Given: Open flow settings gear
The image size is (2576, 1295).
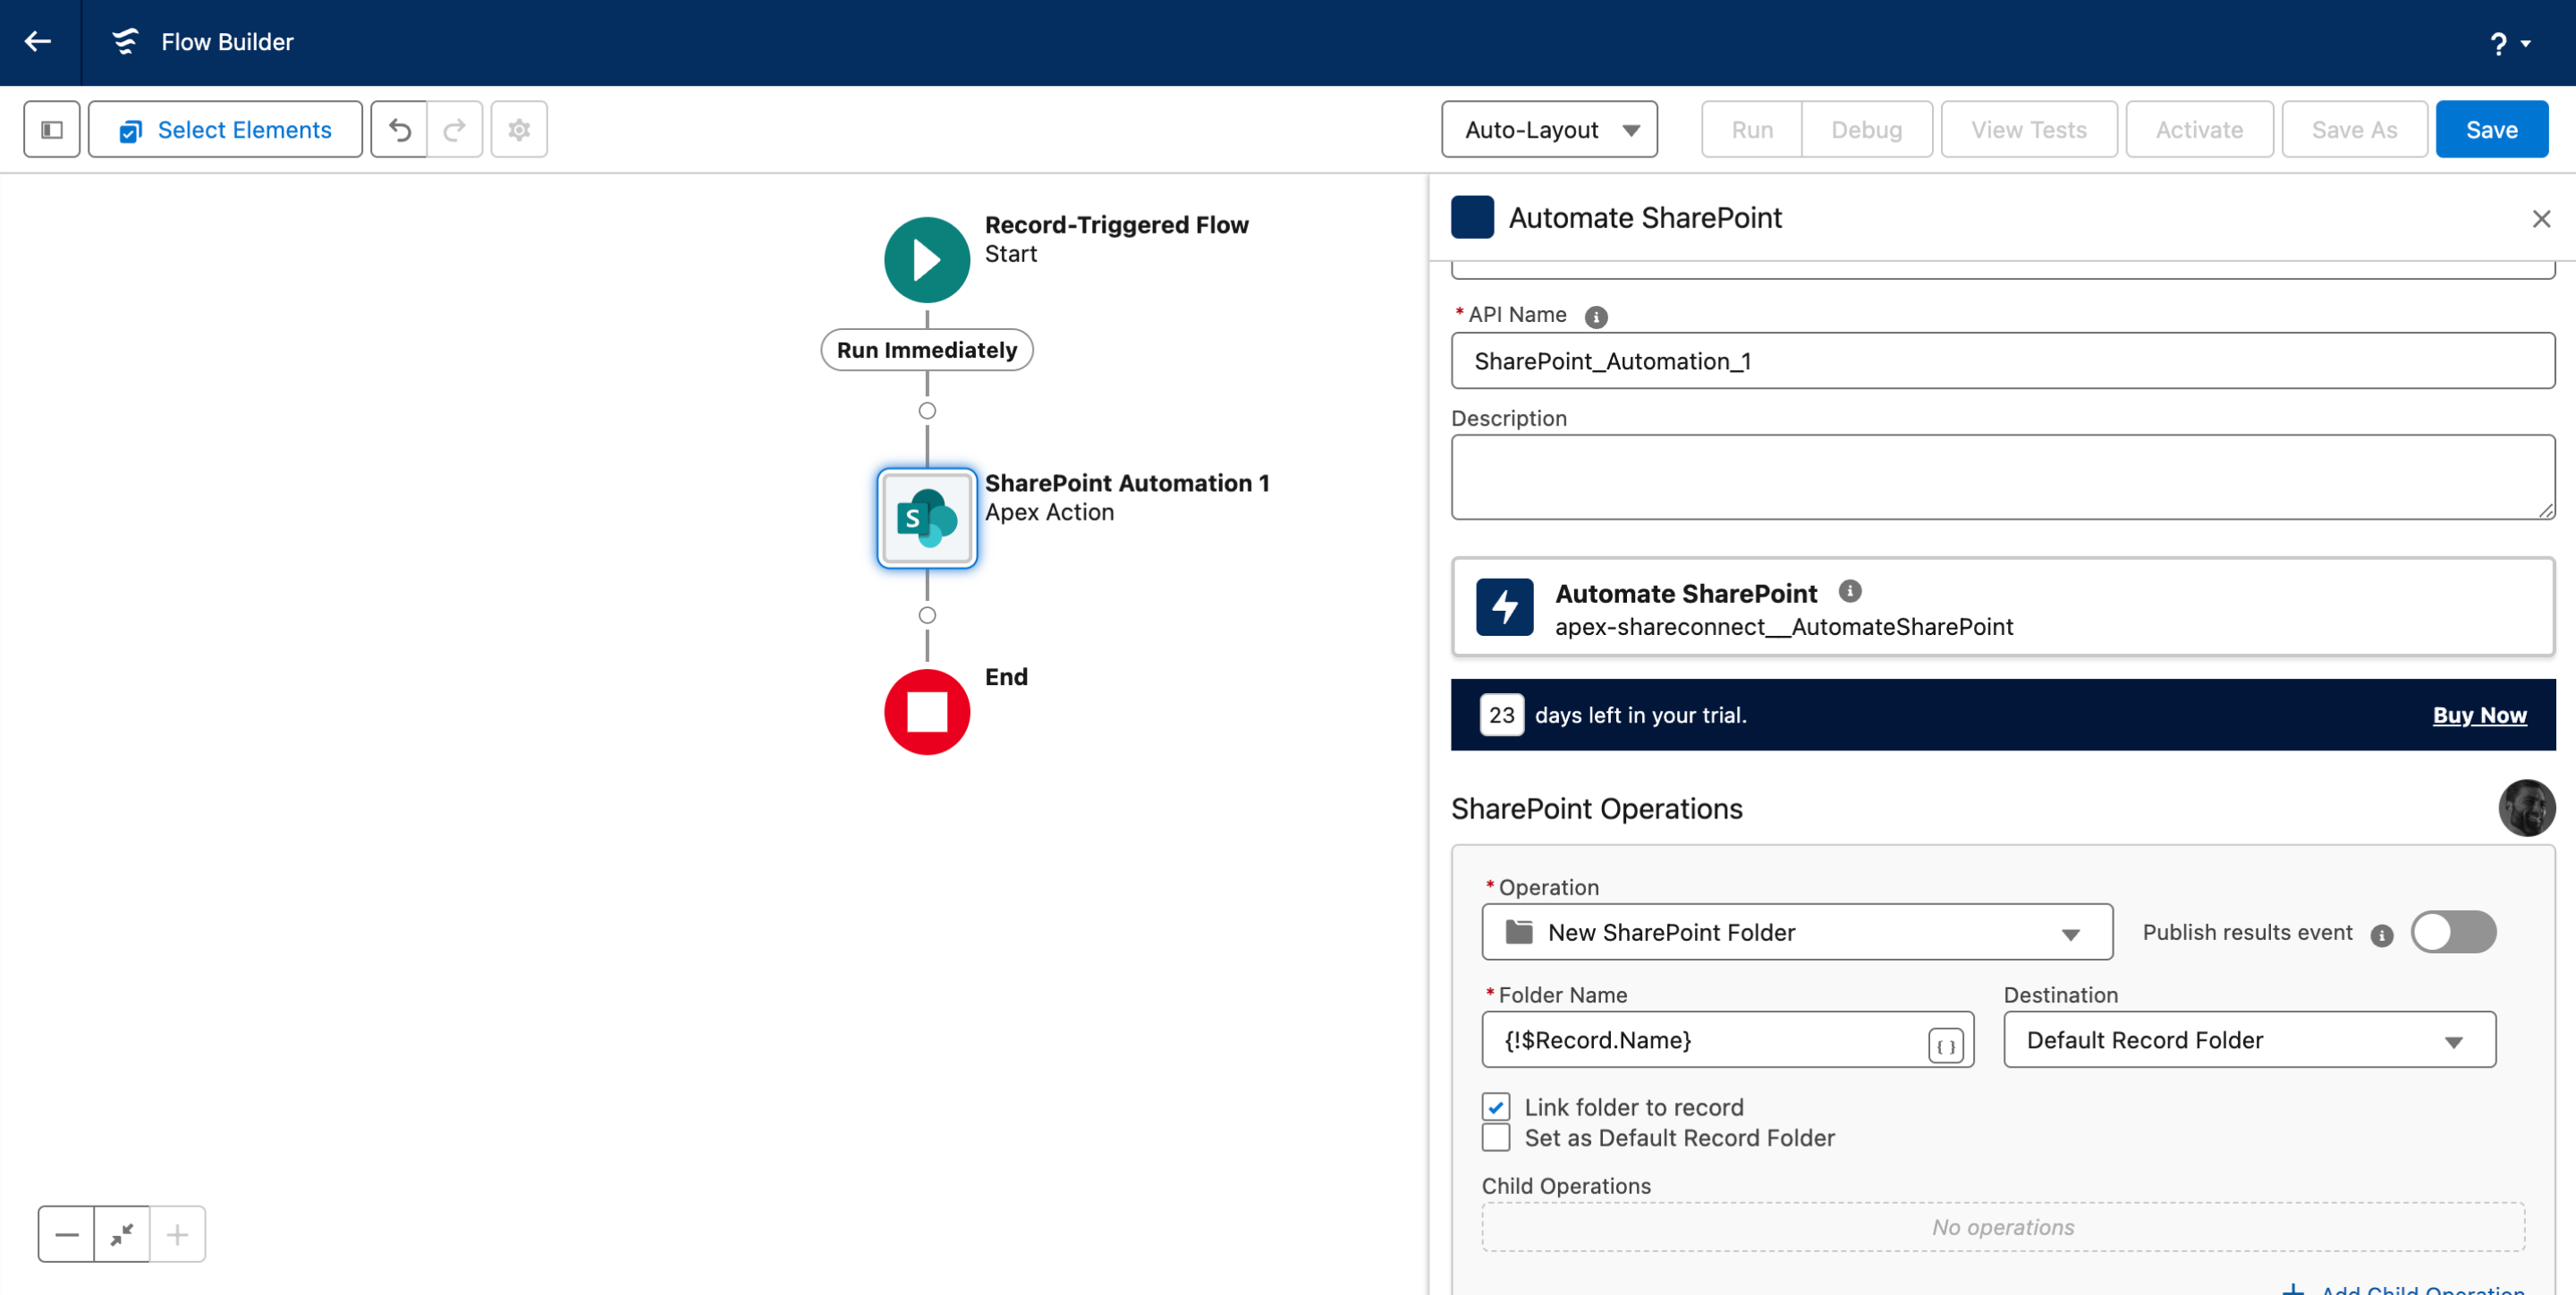Looking at the screenshot, I should [x=519, y=129].
